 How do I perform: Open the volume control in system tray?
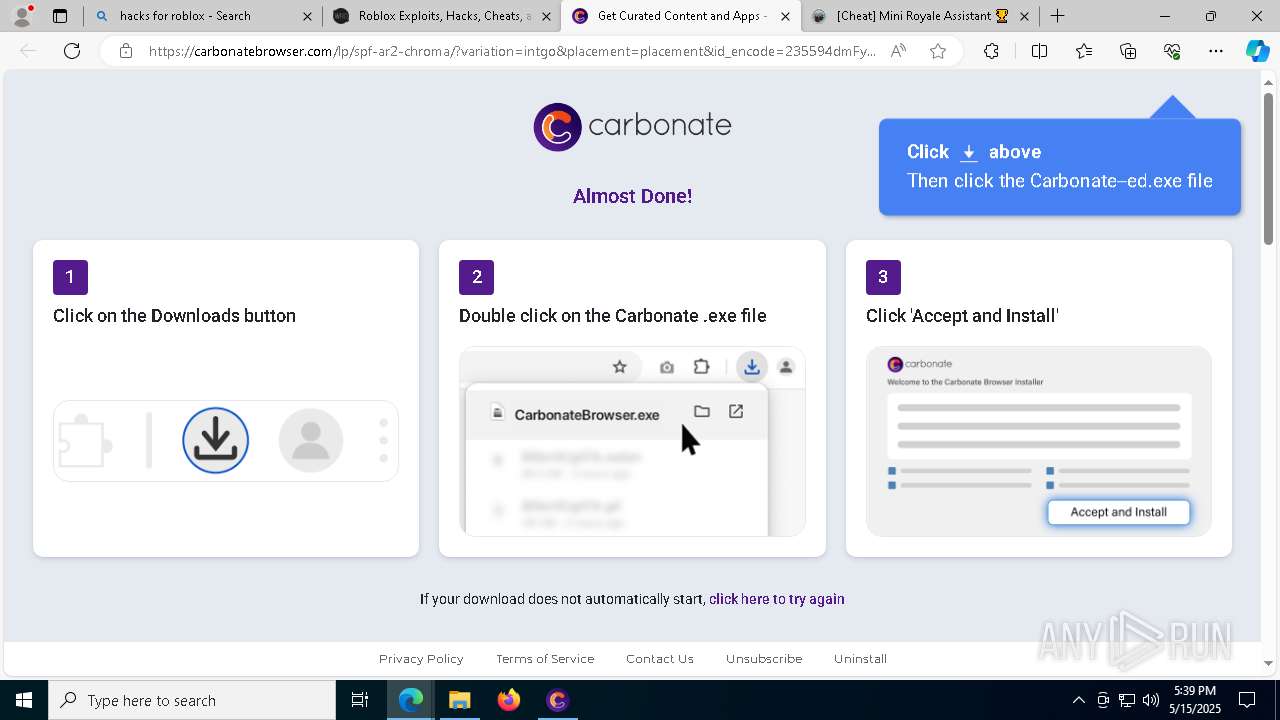(1151, 700)
